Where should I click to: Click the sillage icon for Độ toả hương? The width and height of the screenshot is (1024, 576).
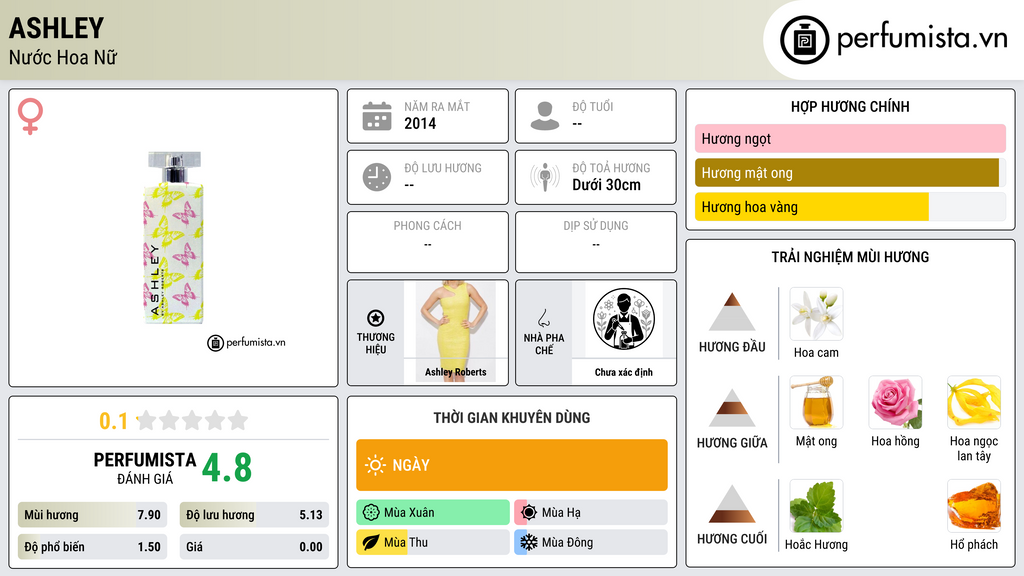coord(545,177)
